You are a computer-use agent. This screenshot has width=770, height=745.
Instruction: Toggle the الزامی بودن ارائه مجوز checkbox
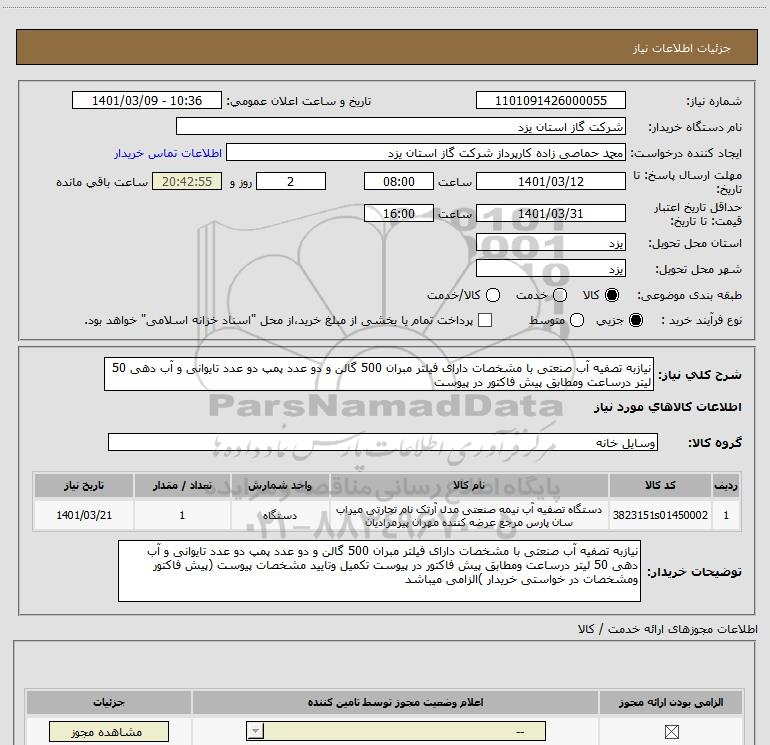coord(671,732)
